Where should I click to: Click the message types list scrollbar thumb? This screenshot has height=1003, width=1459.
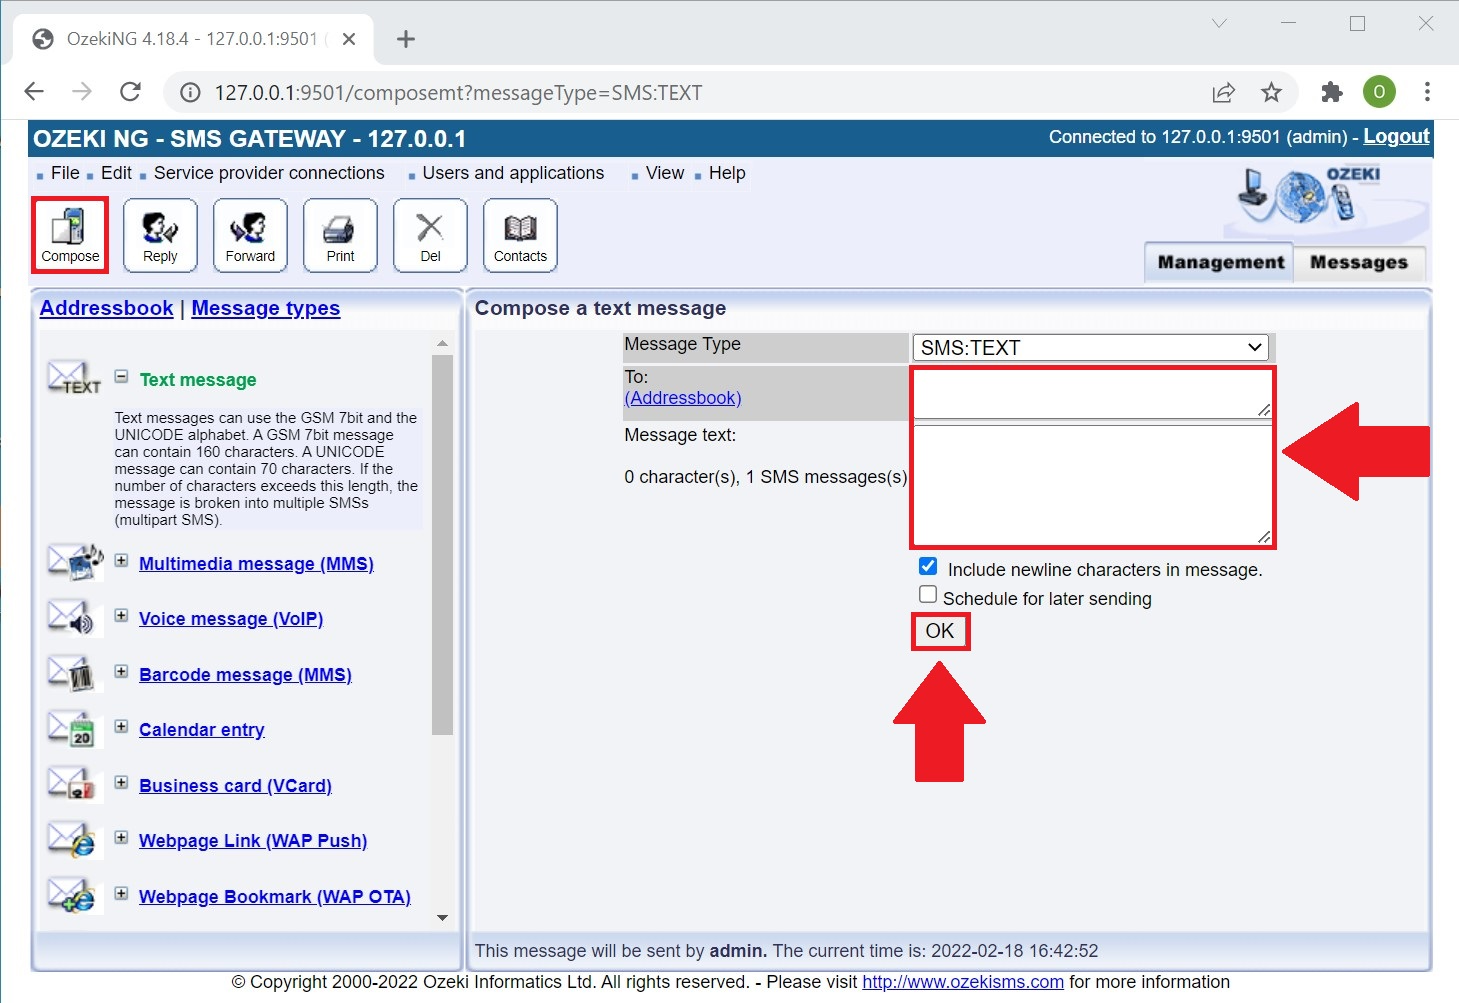(x=442, y=545)
